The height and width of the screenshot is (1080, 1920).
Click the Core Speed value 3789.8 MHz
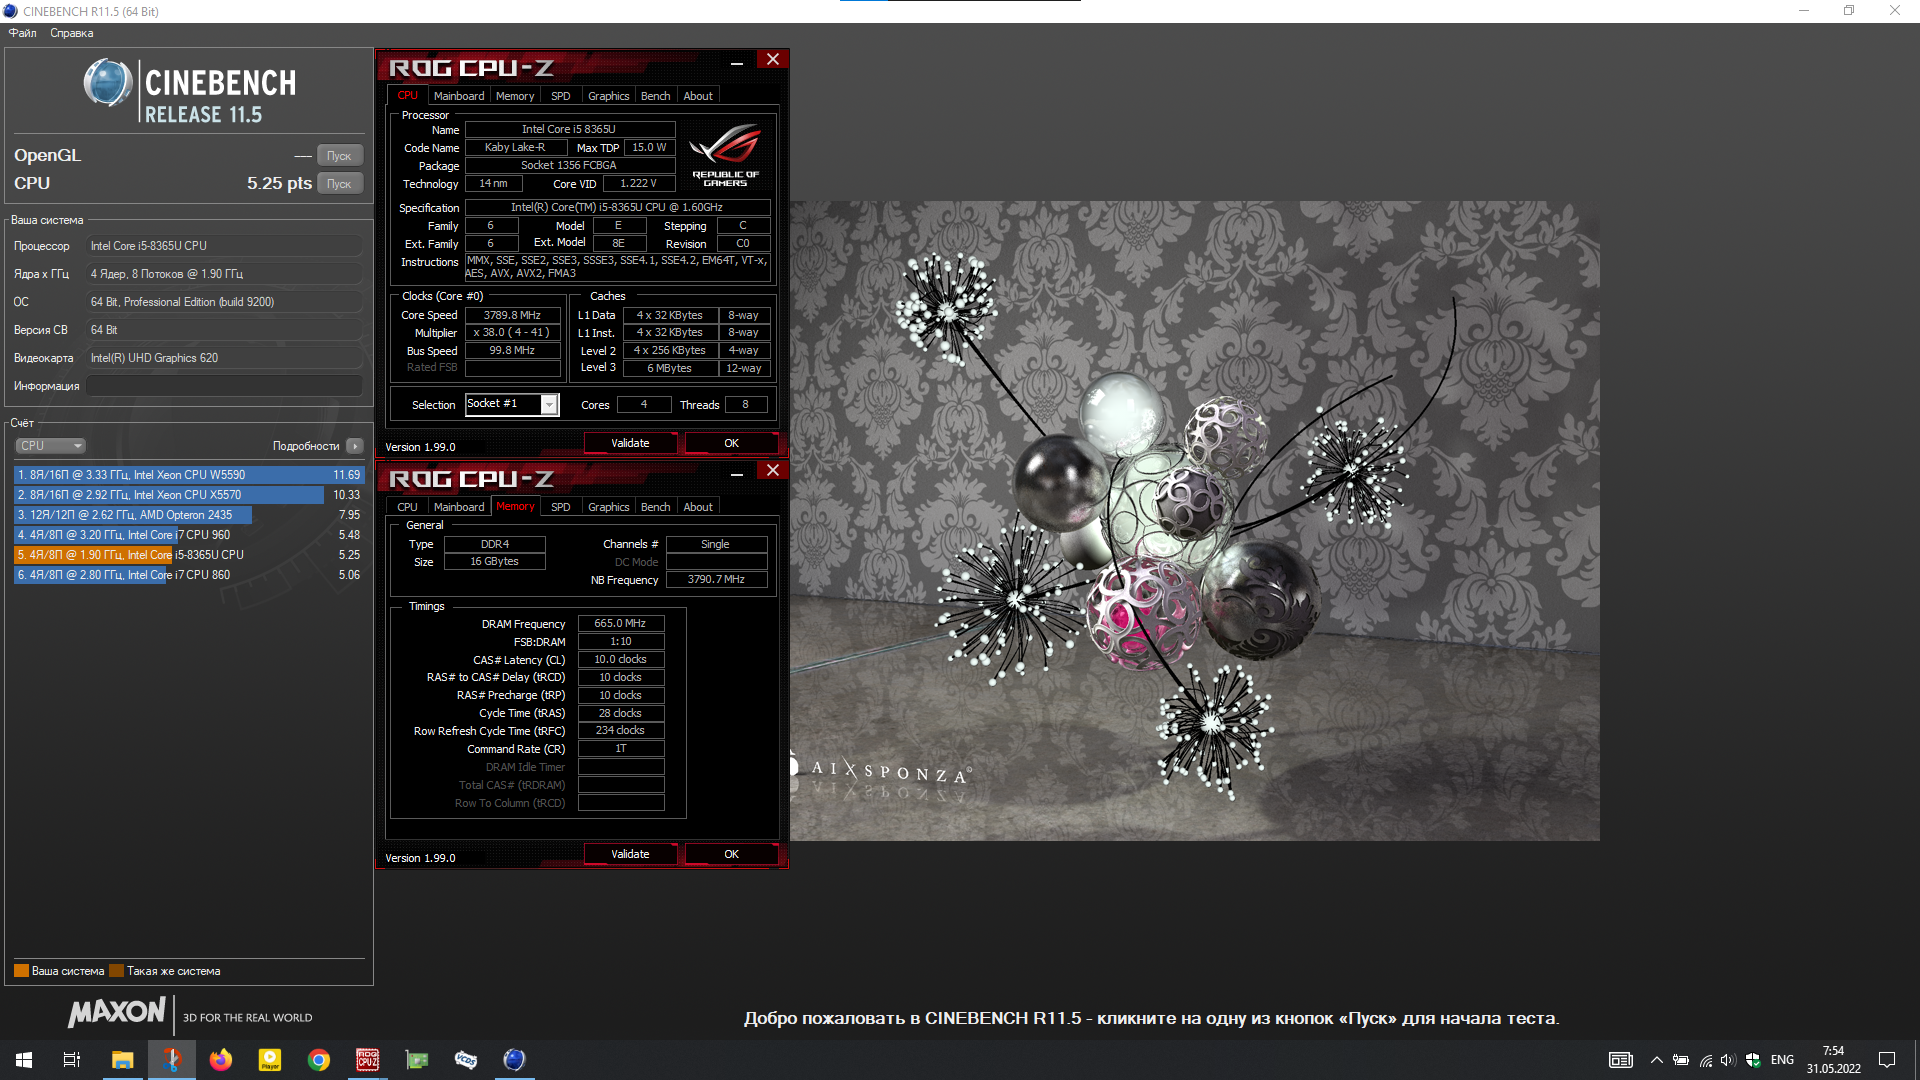click(512, 315)
